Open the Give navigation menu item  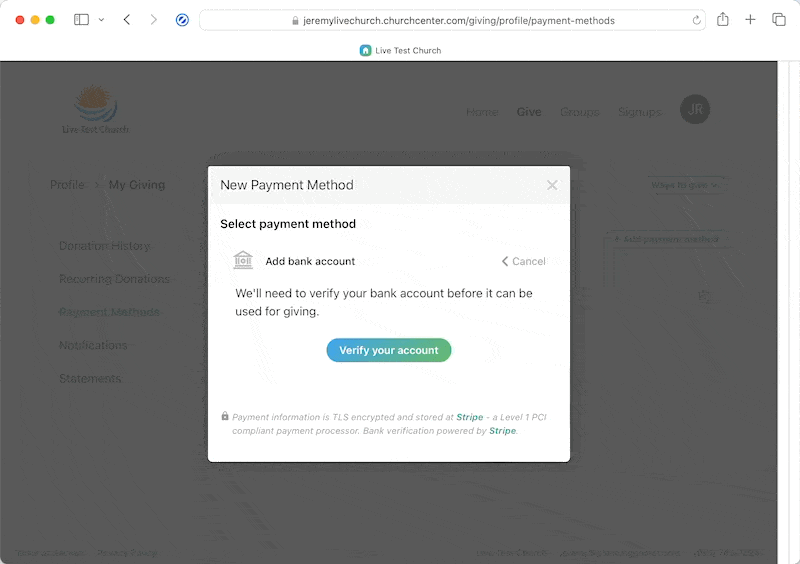point(529,112)
